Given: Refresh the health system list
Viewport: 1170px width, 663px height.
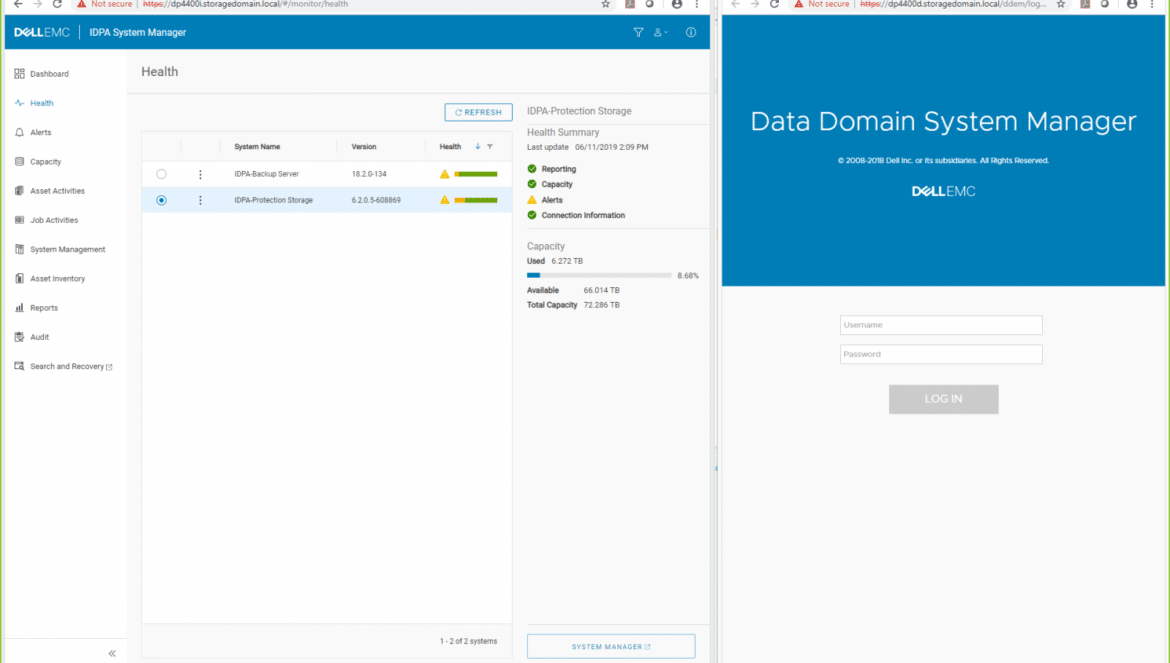Looking at the screenshot, I should coord(478,112).
